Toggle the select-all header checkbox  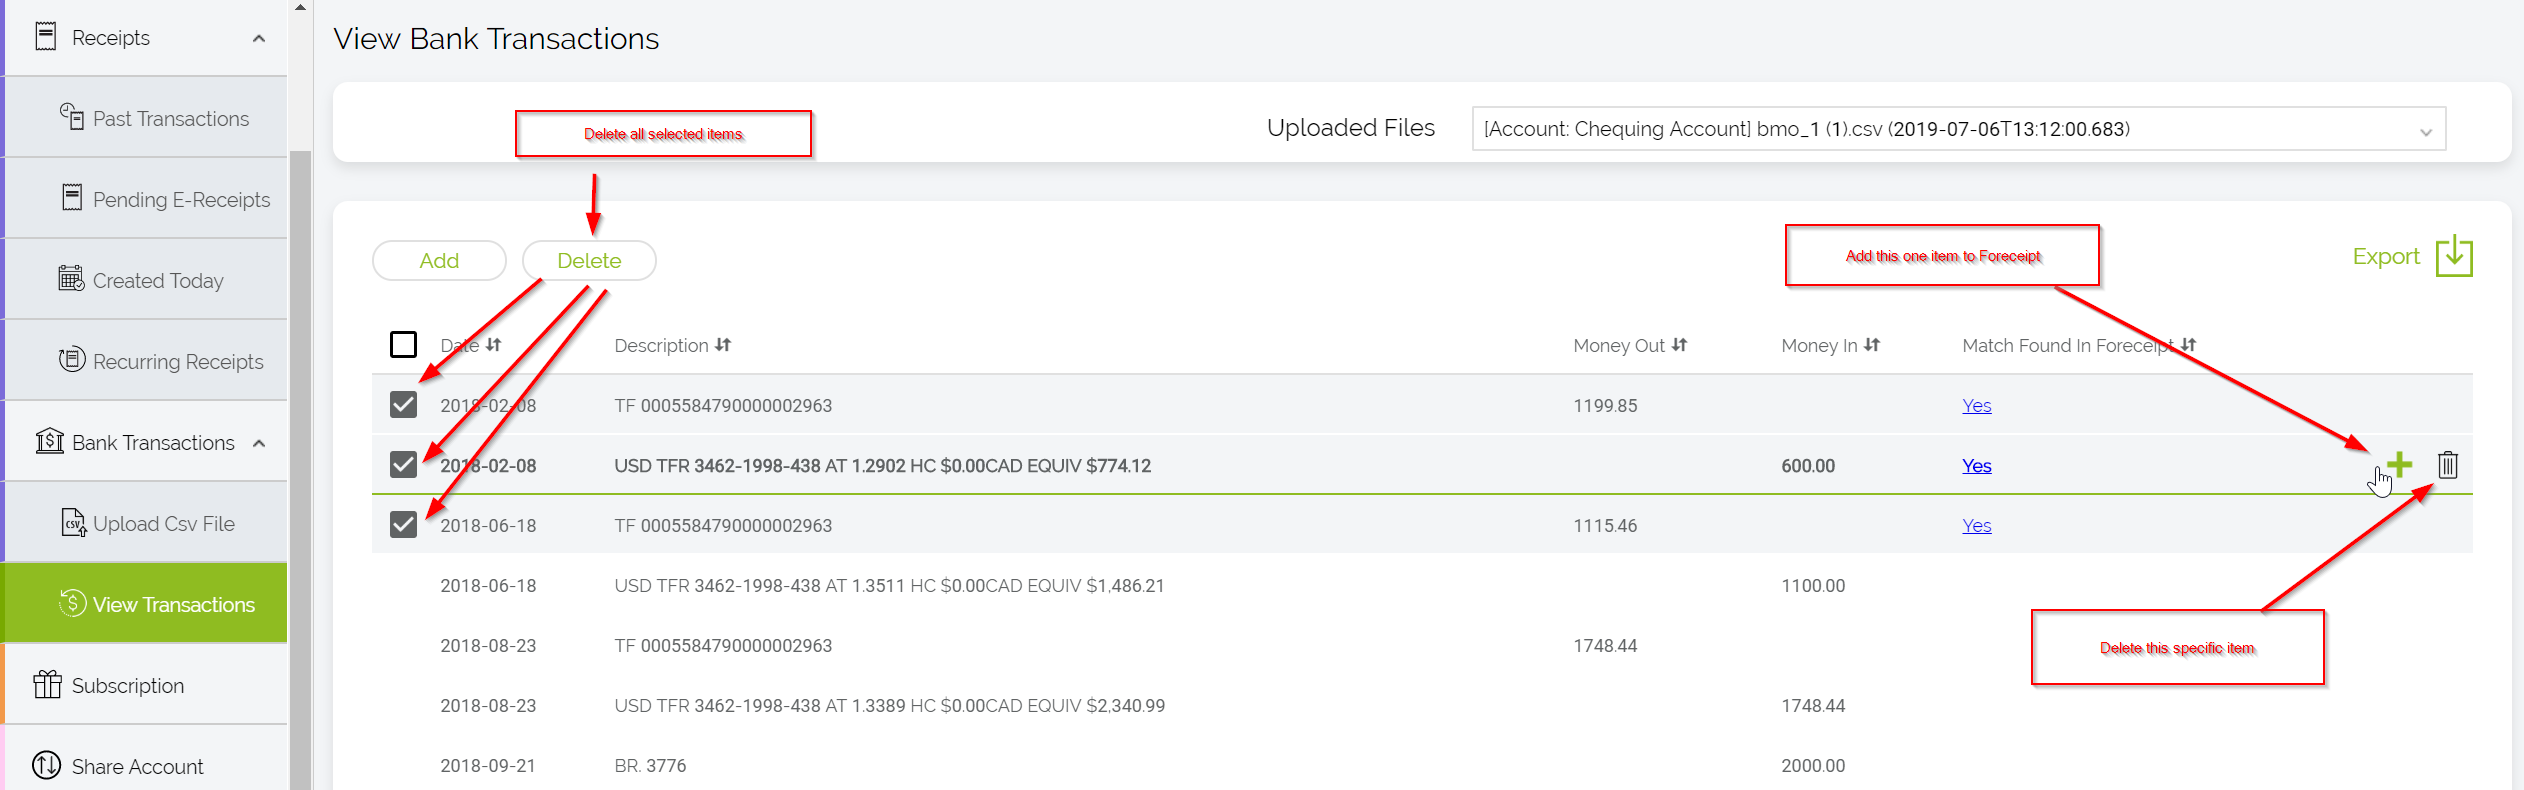(x=403, y=344)
